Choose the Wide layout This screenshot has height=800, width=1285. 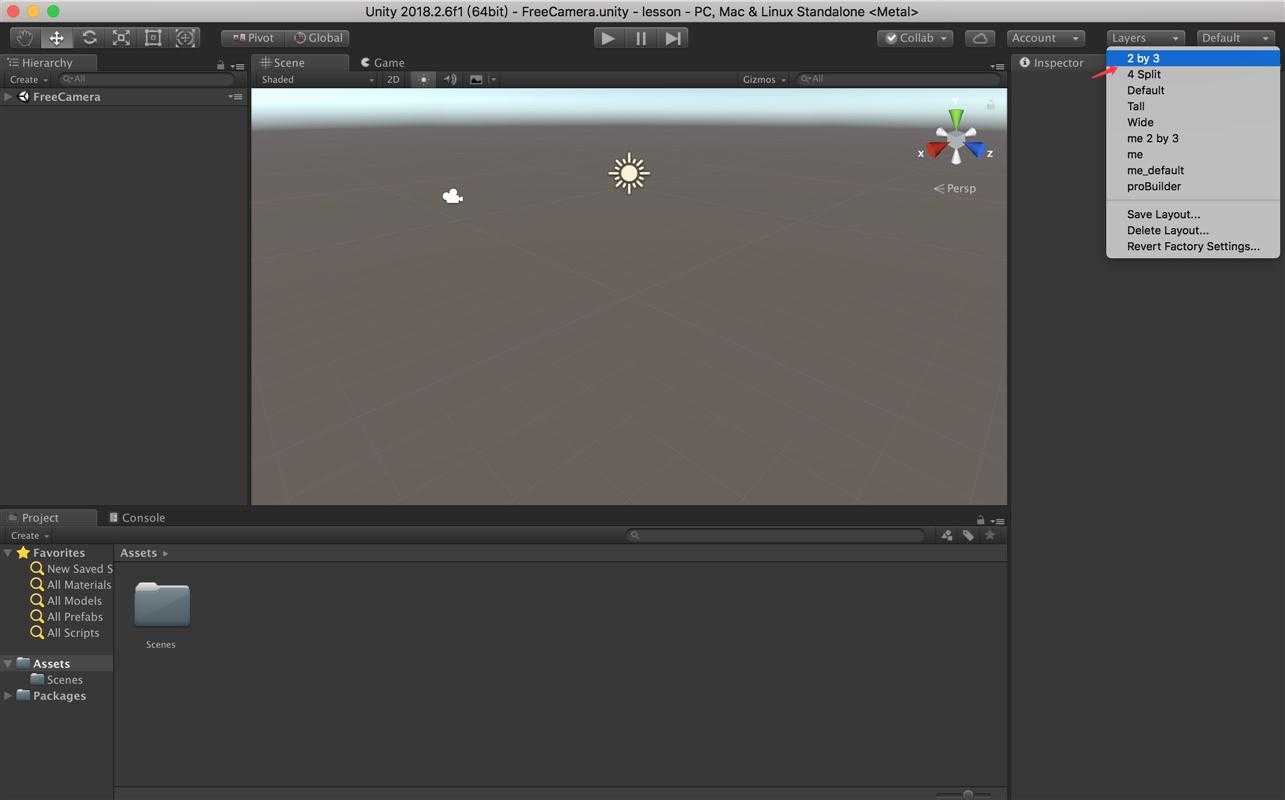click(x=1193, y=122)
